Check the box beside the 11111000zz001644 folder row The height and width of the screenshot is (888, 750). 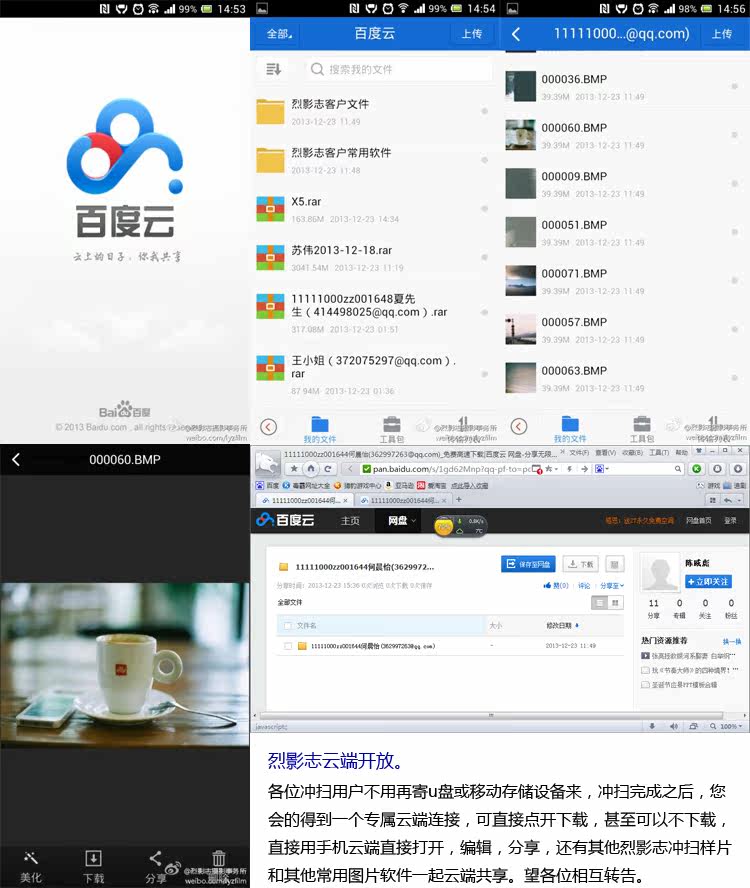(288, 646)
